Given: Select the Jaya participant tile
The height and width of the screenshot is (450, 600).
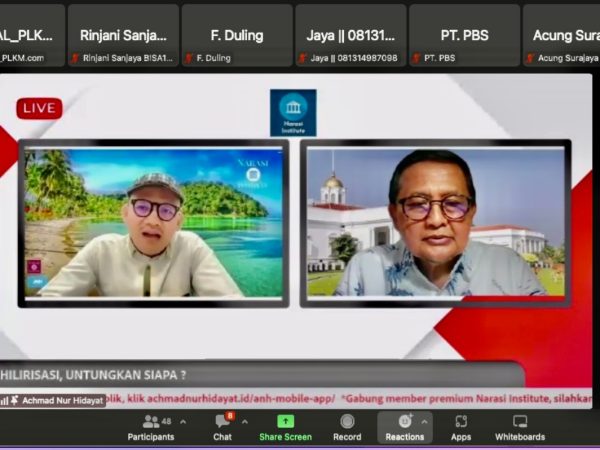Looking at the screenshot, I should point(350,35).
